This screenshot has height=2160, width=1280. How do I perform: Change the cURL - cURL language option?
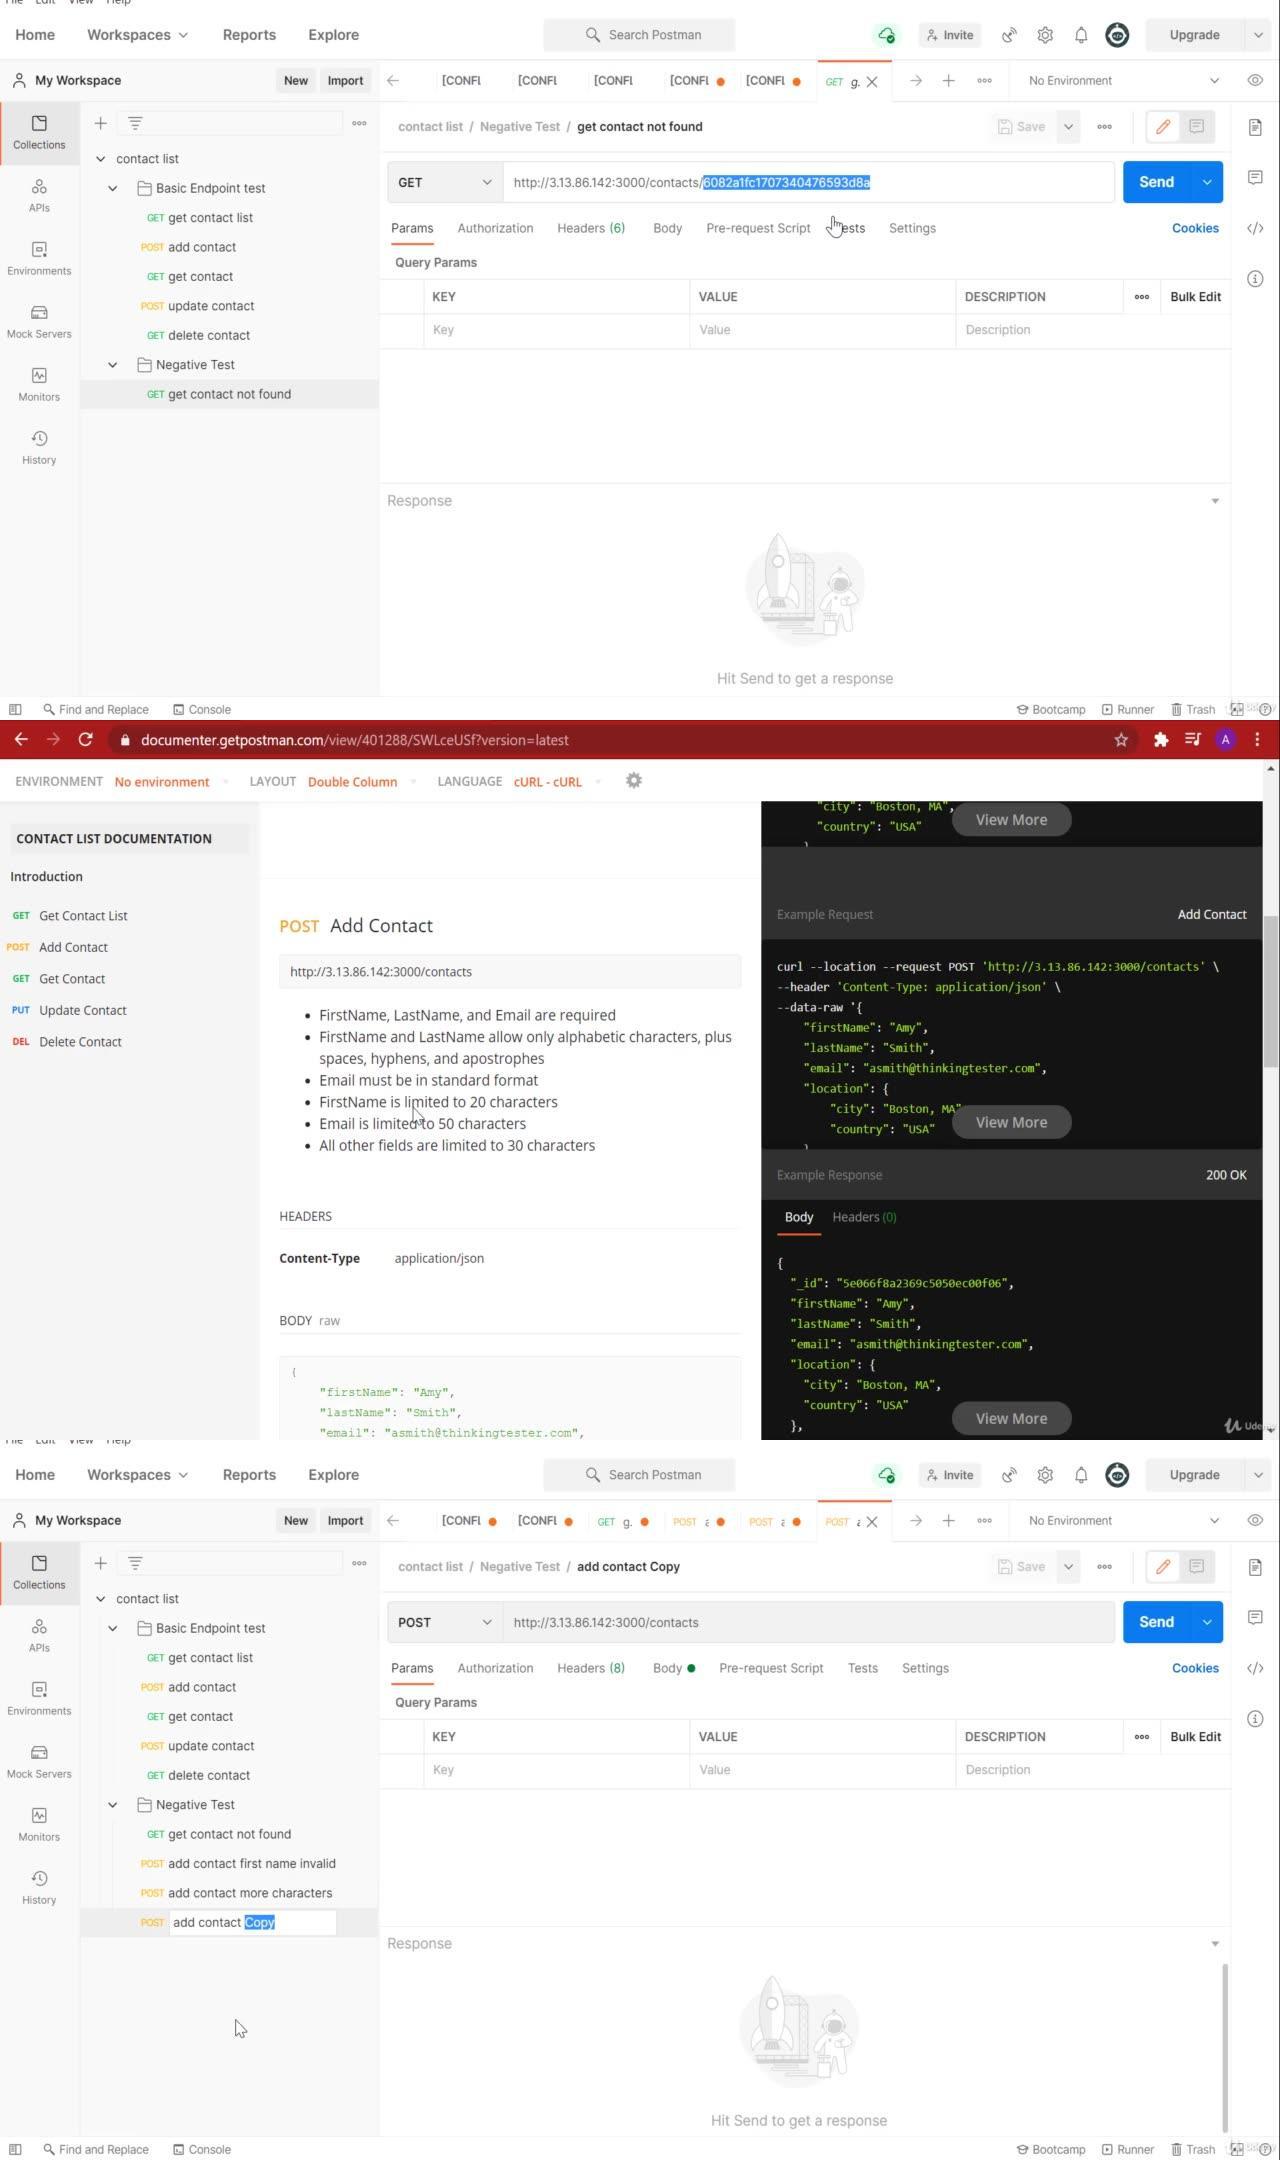[547, 782]
